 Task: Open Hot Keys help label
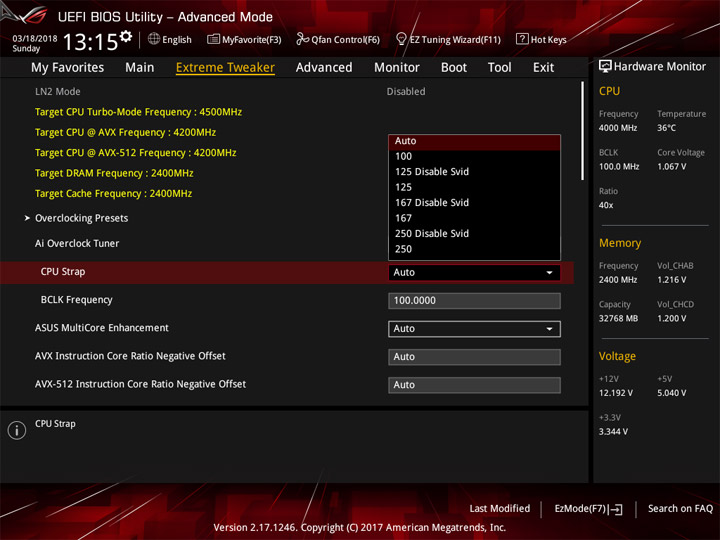tap(549, 39)
